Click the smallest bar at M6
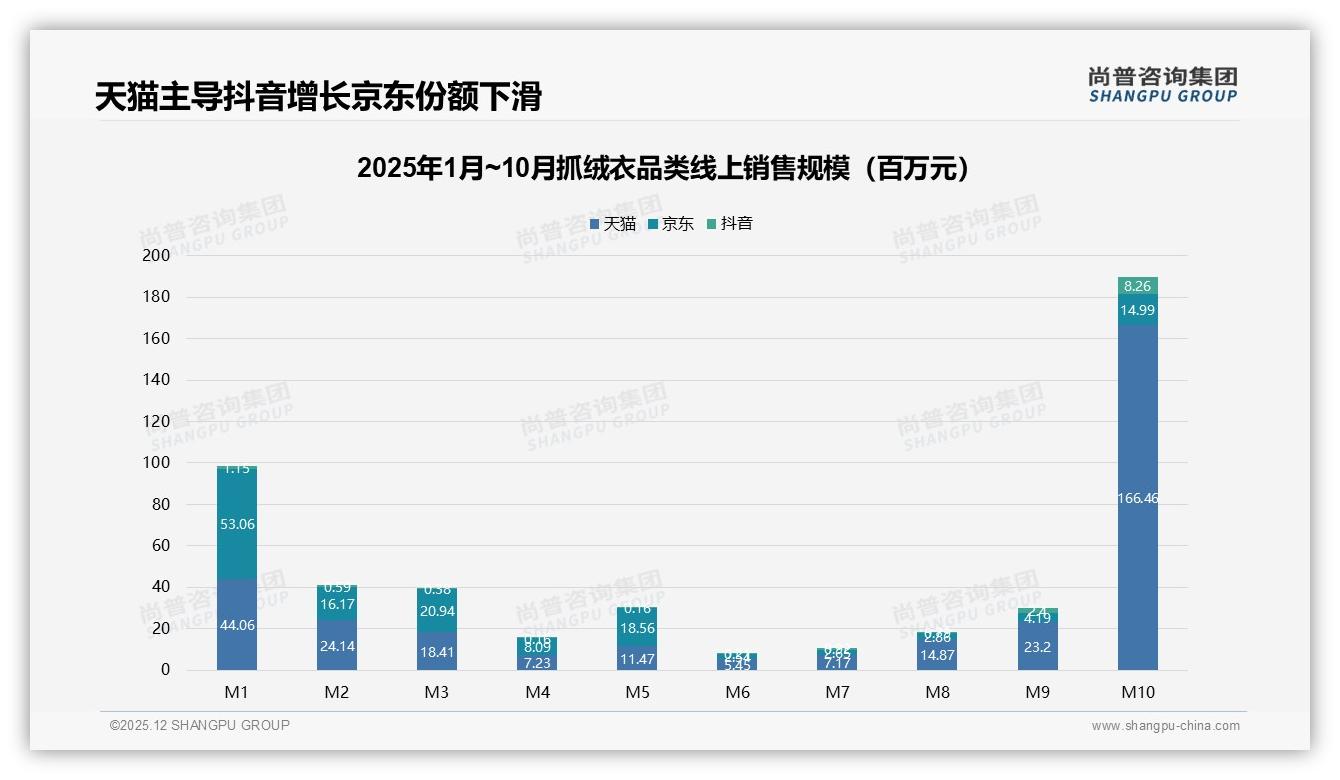Viewport: 1340px width, 780px height. click(737, 660)
